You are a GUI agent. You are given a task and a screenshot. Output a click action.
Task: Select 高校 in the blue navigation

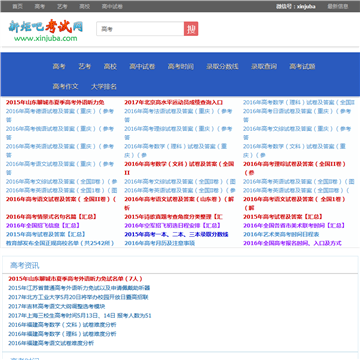(110, 66)
